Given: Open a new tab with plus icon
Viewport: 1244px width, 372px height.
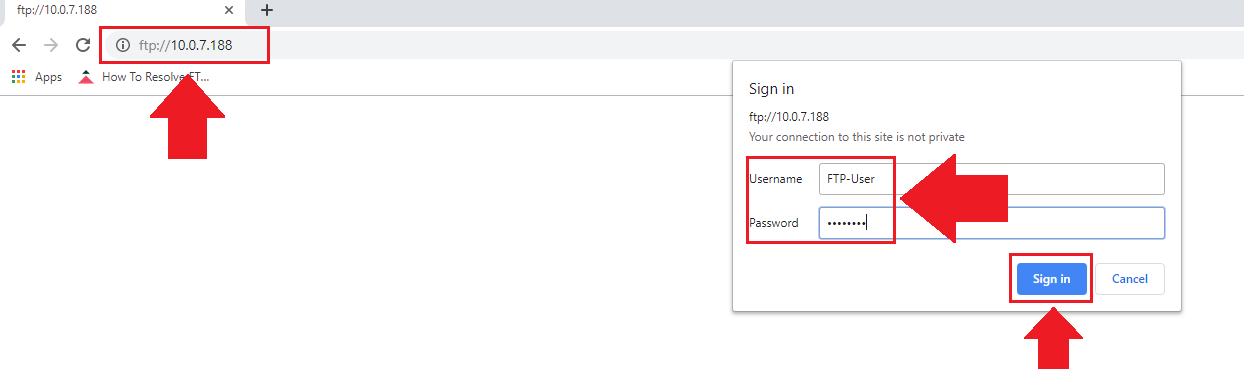Looking at the screenshot, I should click(x=267, y=10).
